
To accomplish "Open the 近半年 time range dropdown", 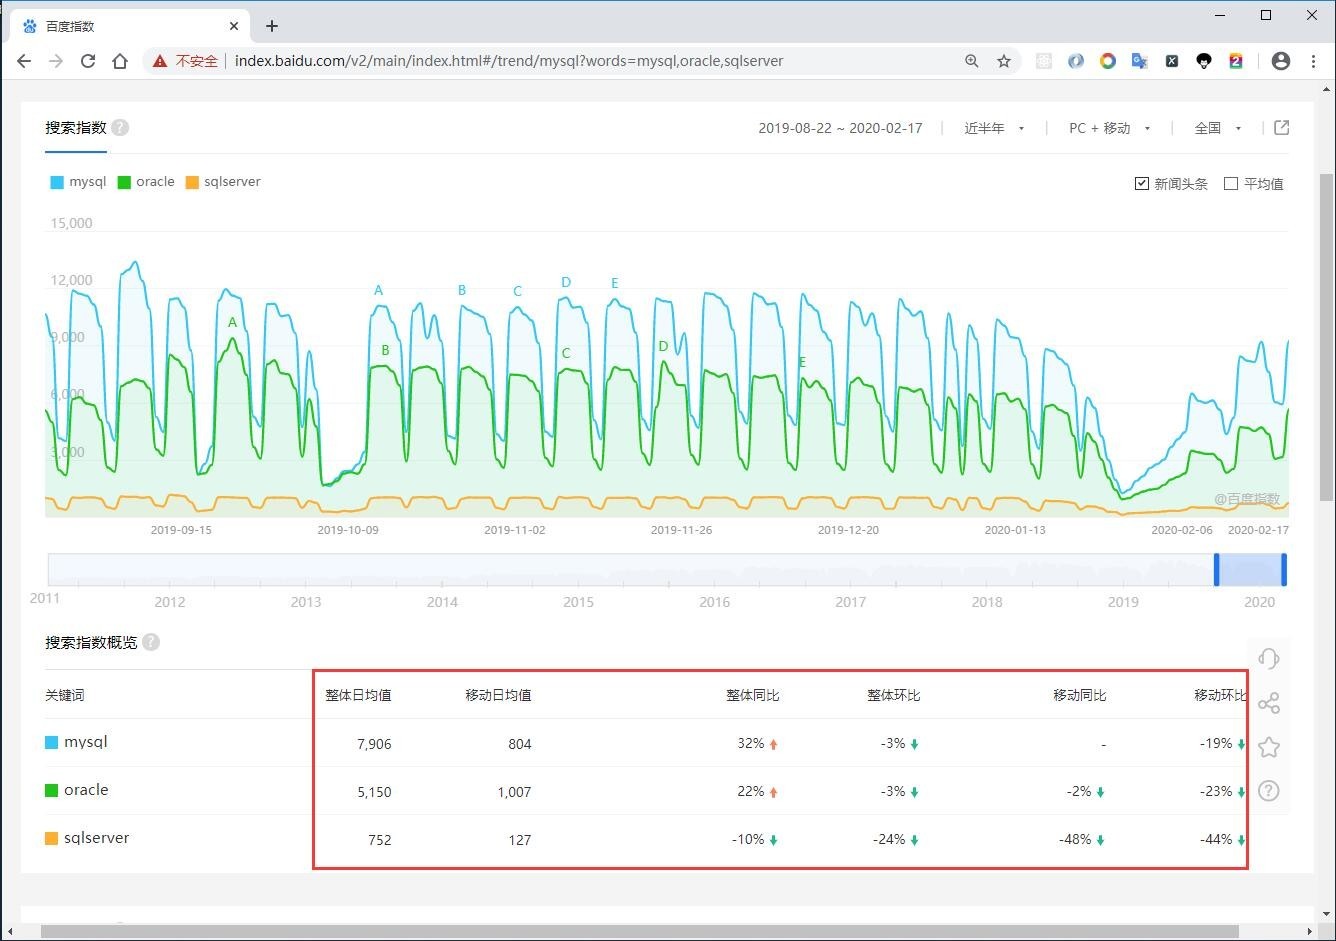I will click(x=994, y=128).
